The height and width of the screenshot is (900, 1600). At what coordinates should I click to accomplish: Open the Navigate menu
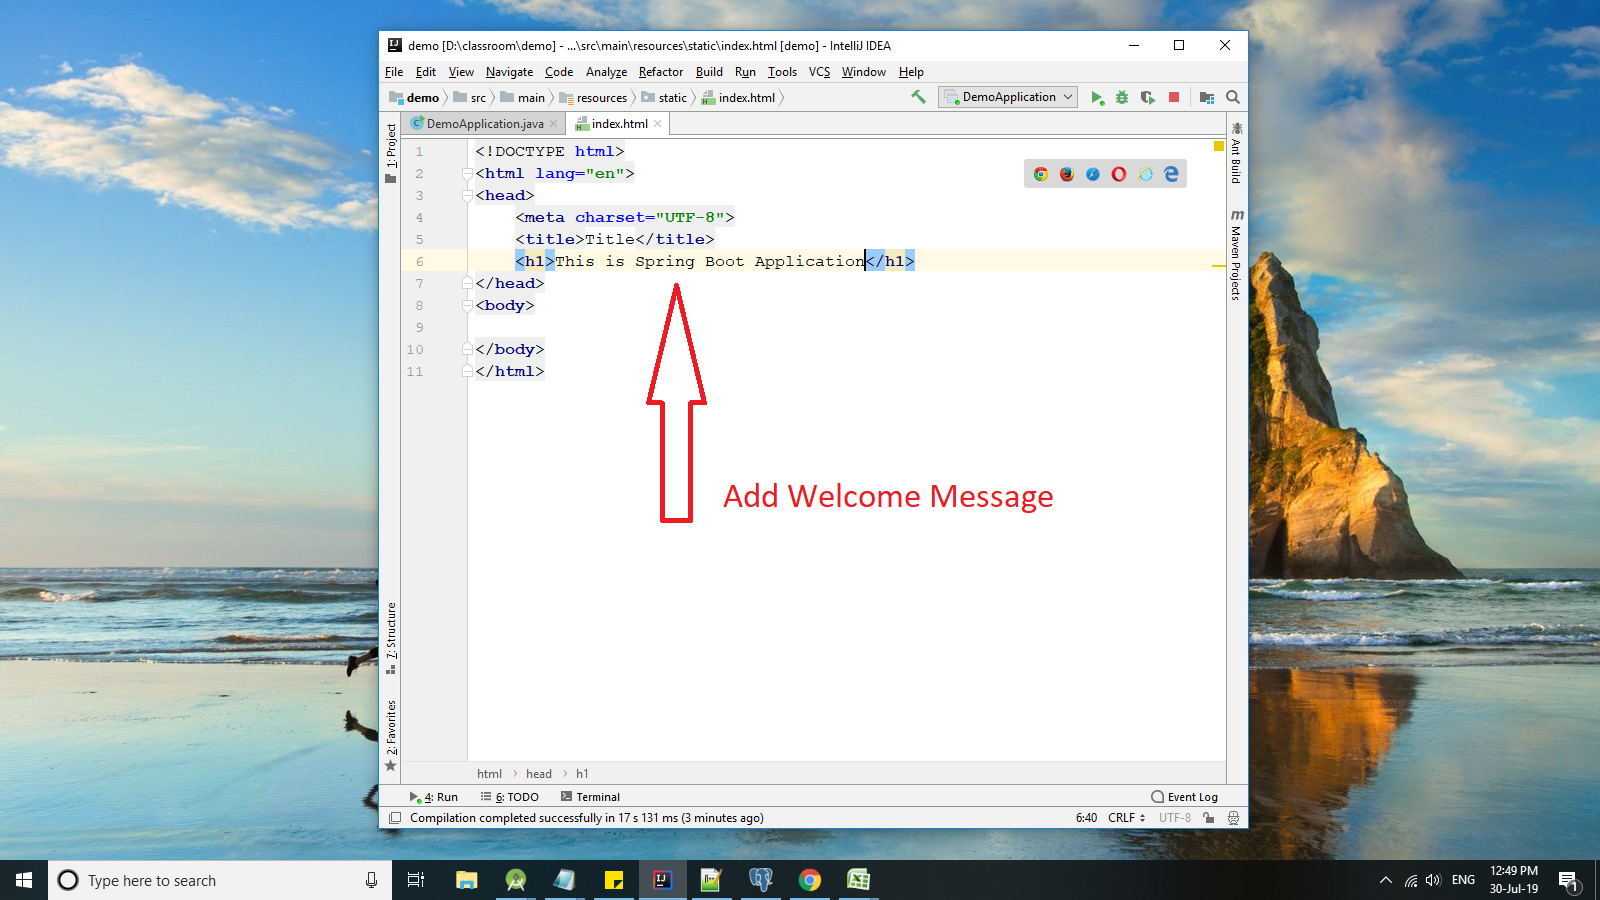point(509,72)
